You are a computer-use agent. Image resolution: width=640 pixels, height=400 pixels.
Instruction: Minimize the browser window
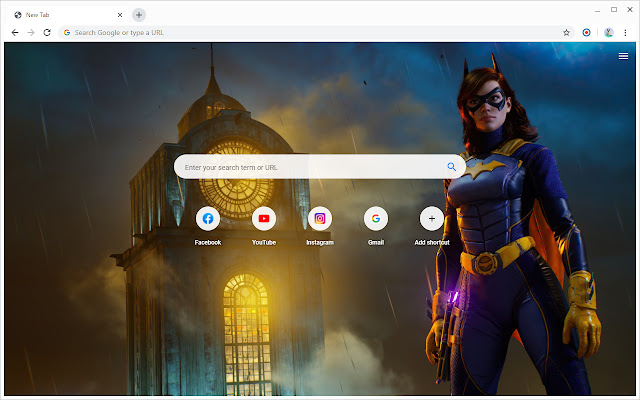[598, 10]
